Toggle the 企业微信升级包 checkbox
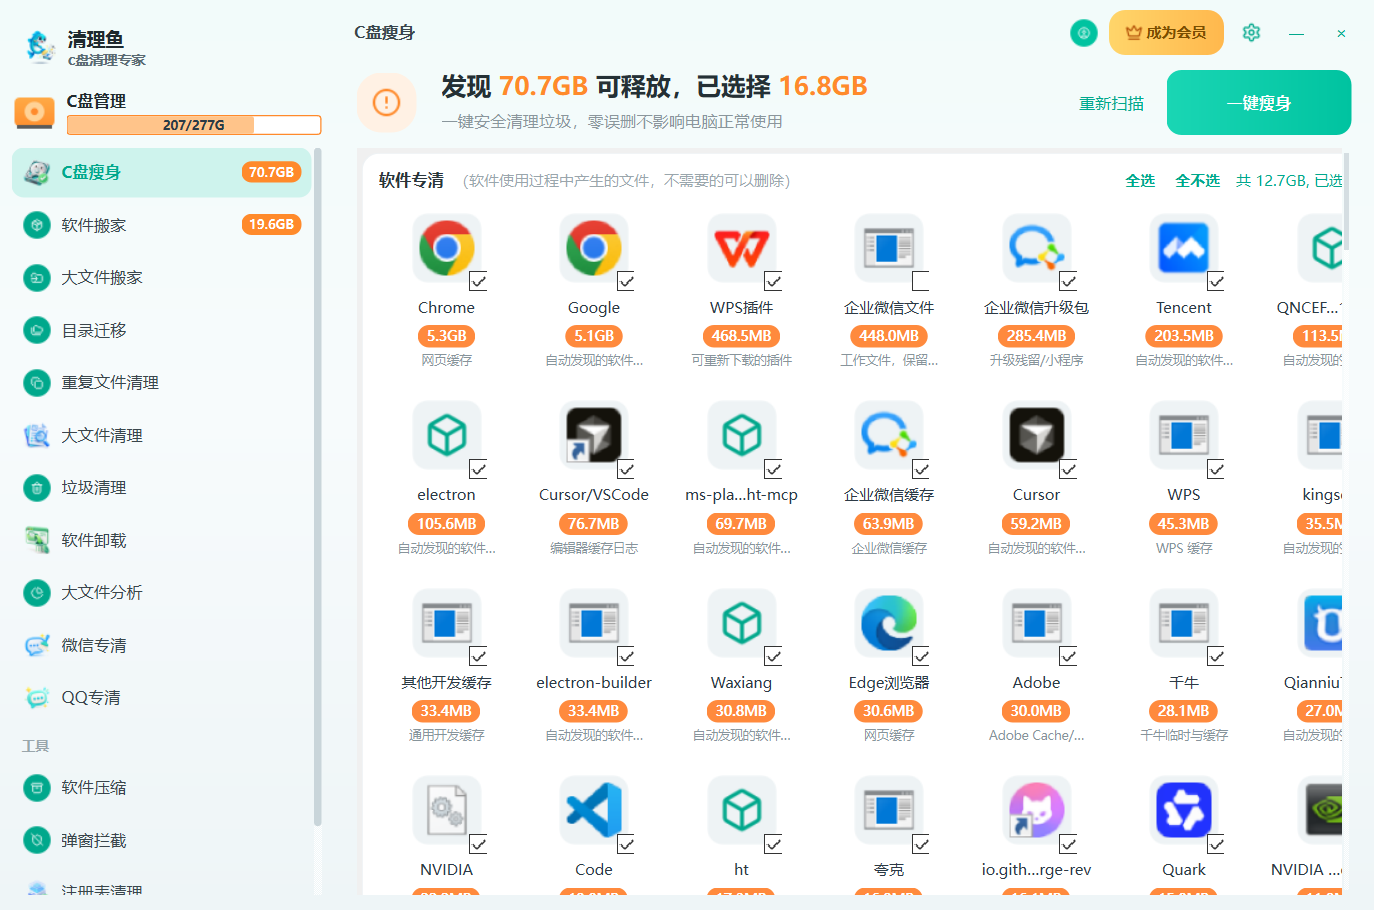This screenshot has height=910, width=1374. point(1068,281)
